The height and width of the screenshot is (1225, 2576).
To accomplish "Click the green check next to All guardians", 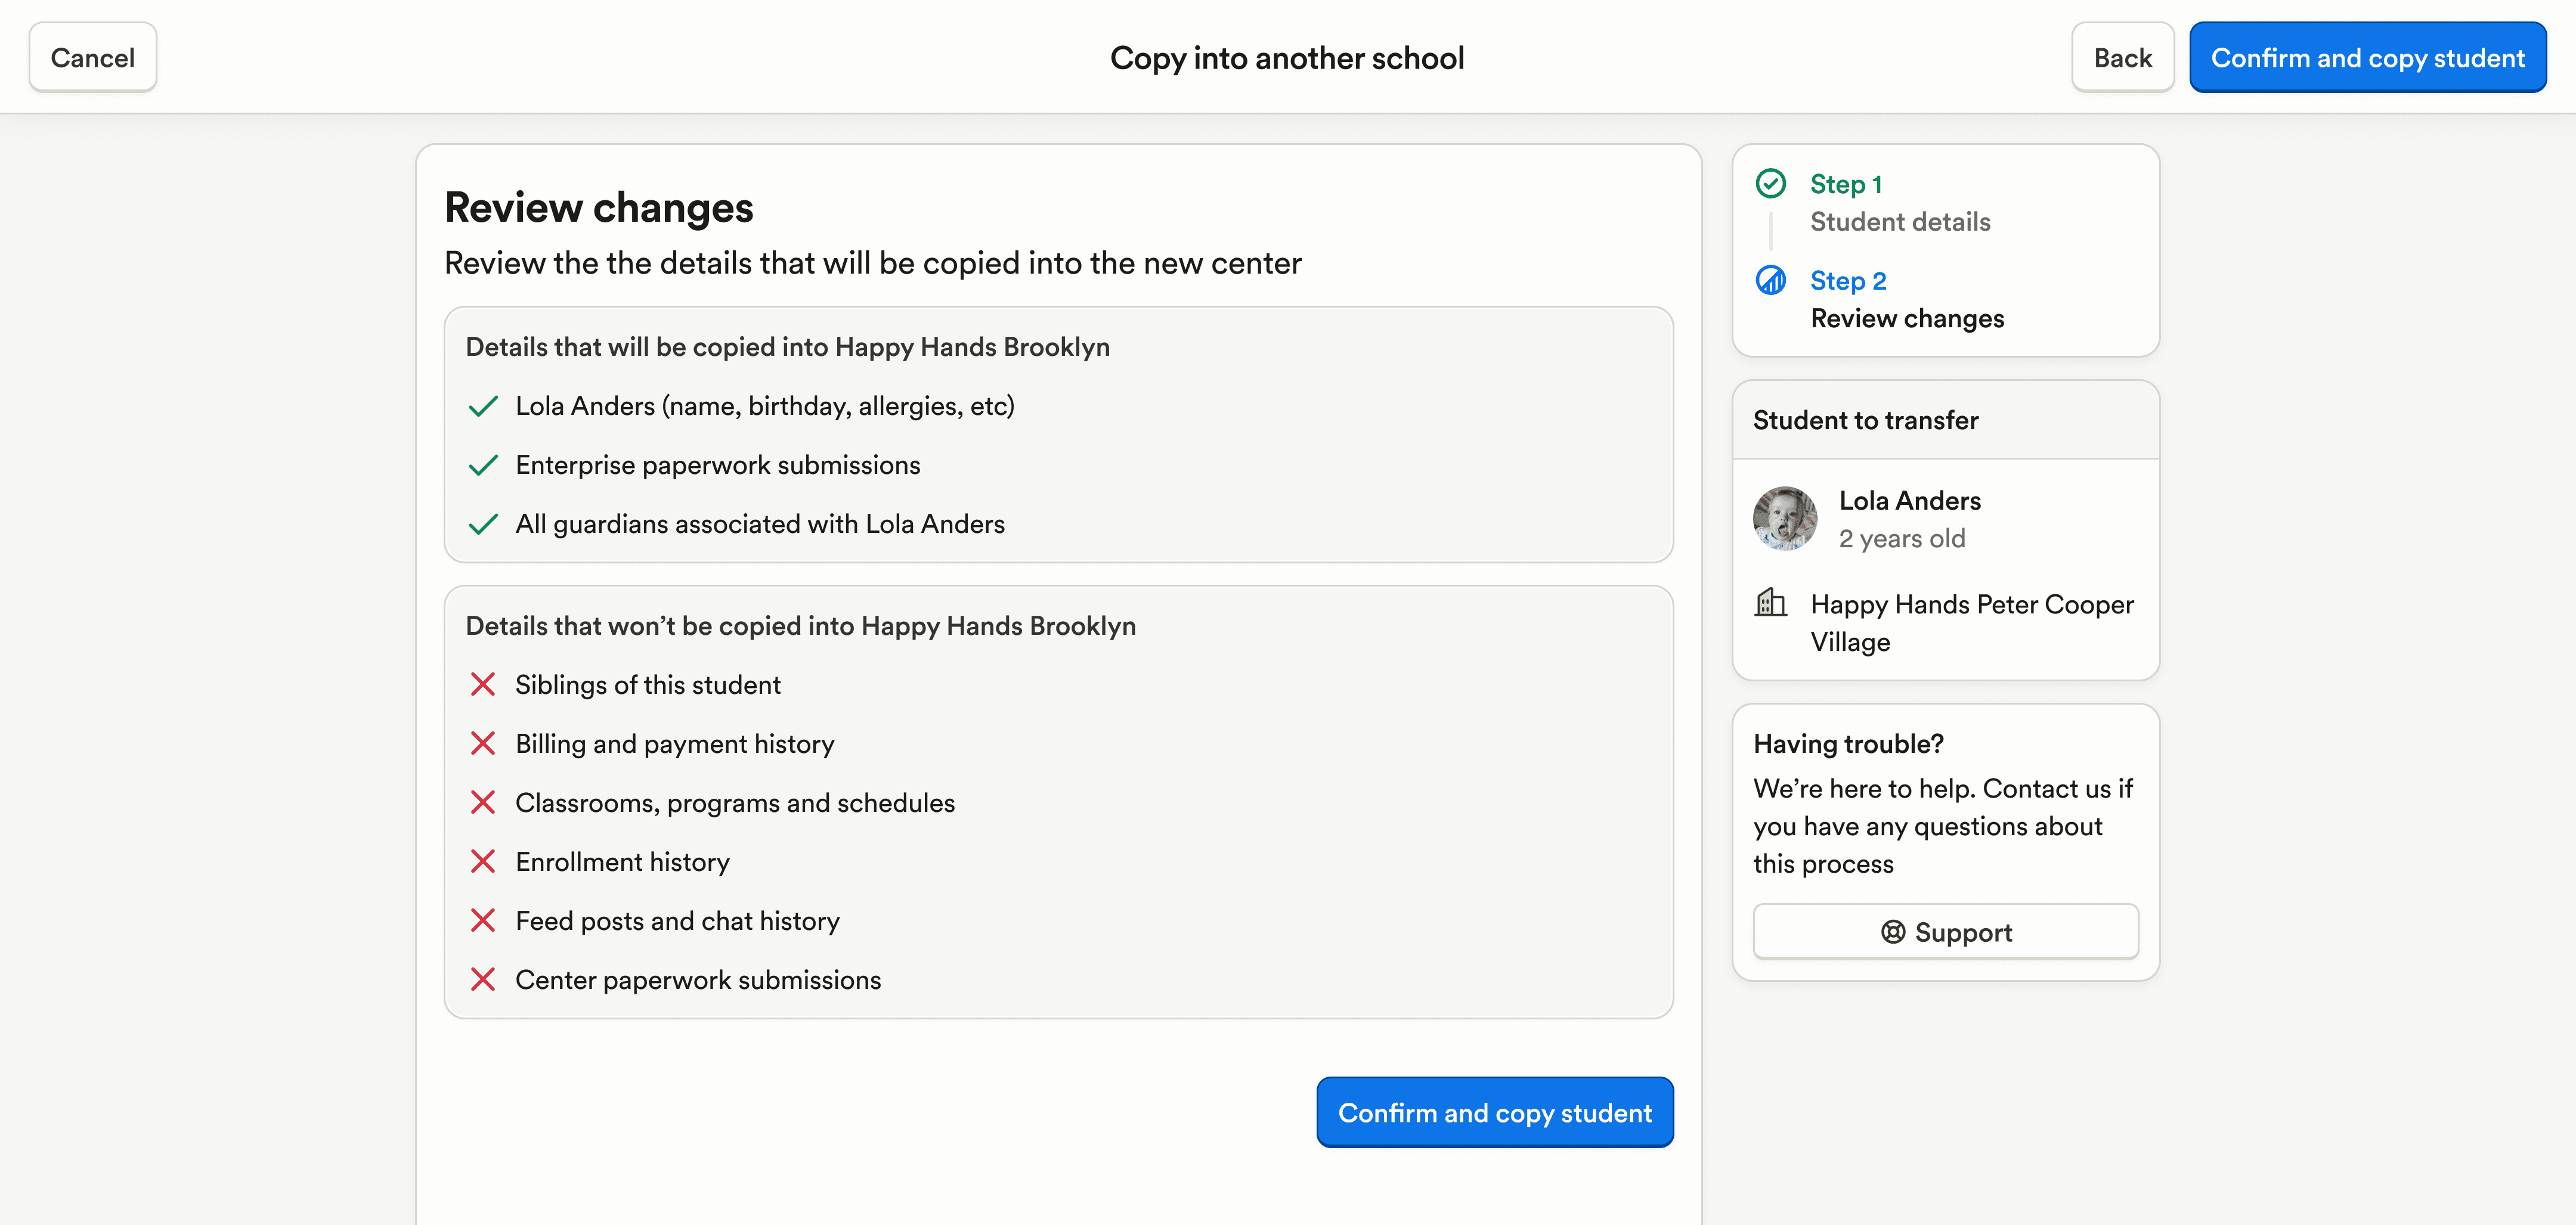I will (x=483, y=524).
